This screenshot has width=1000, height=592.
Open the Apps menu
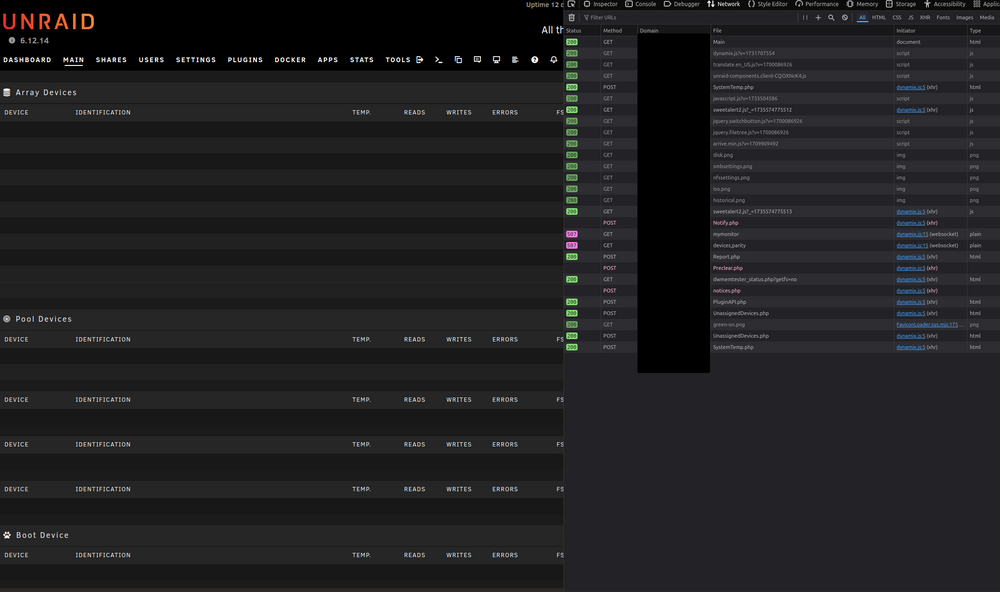(x=328, y=60)
